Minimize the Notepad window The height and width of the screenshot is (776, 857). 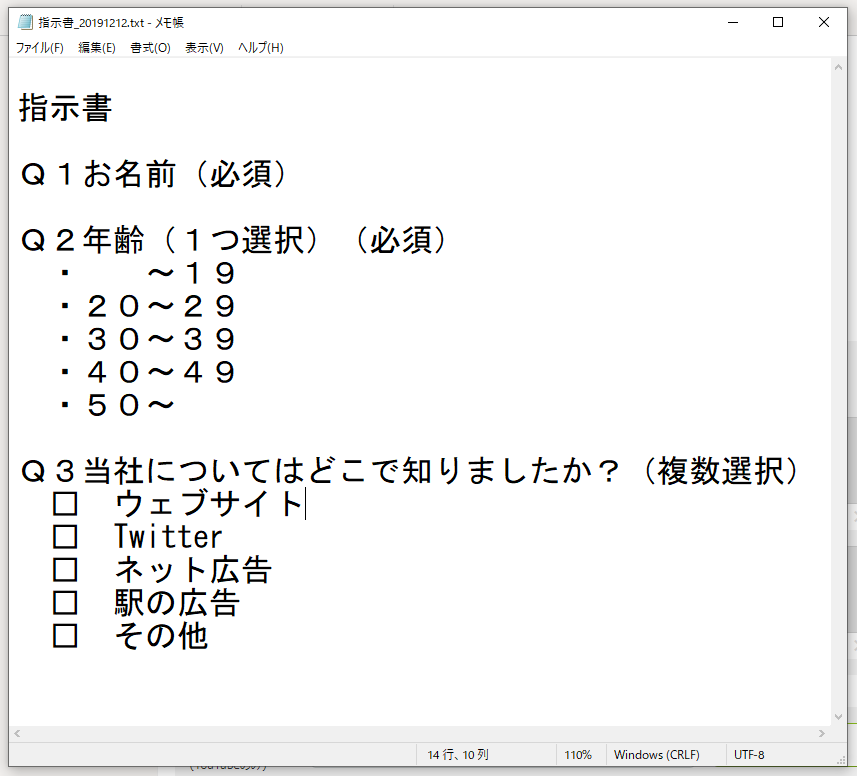coord(733,22)
